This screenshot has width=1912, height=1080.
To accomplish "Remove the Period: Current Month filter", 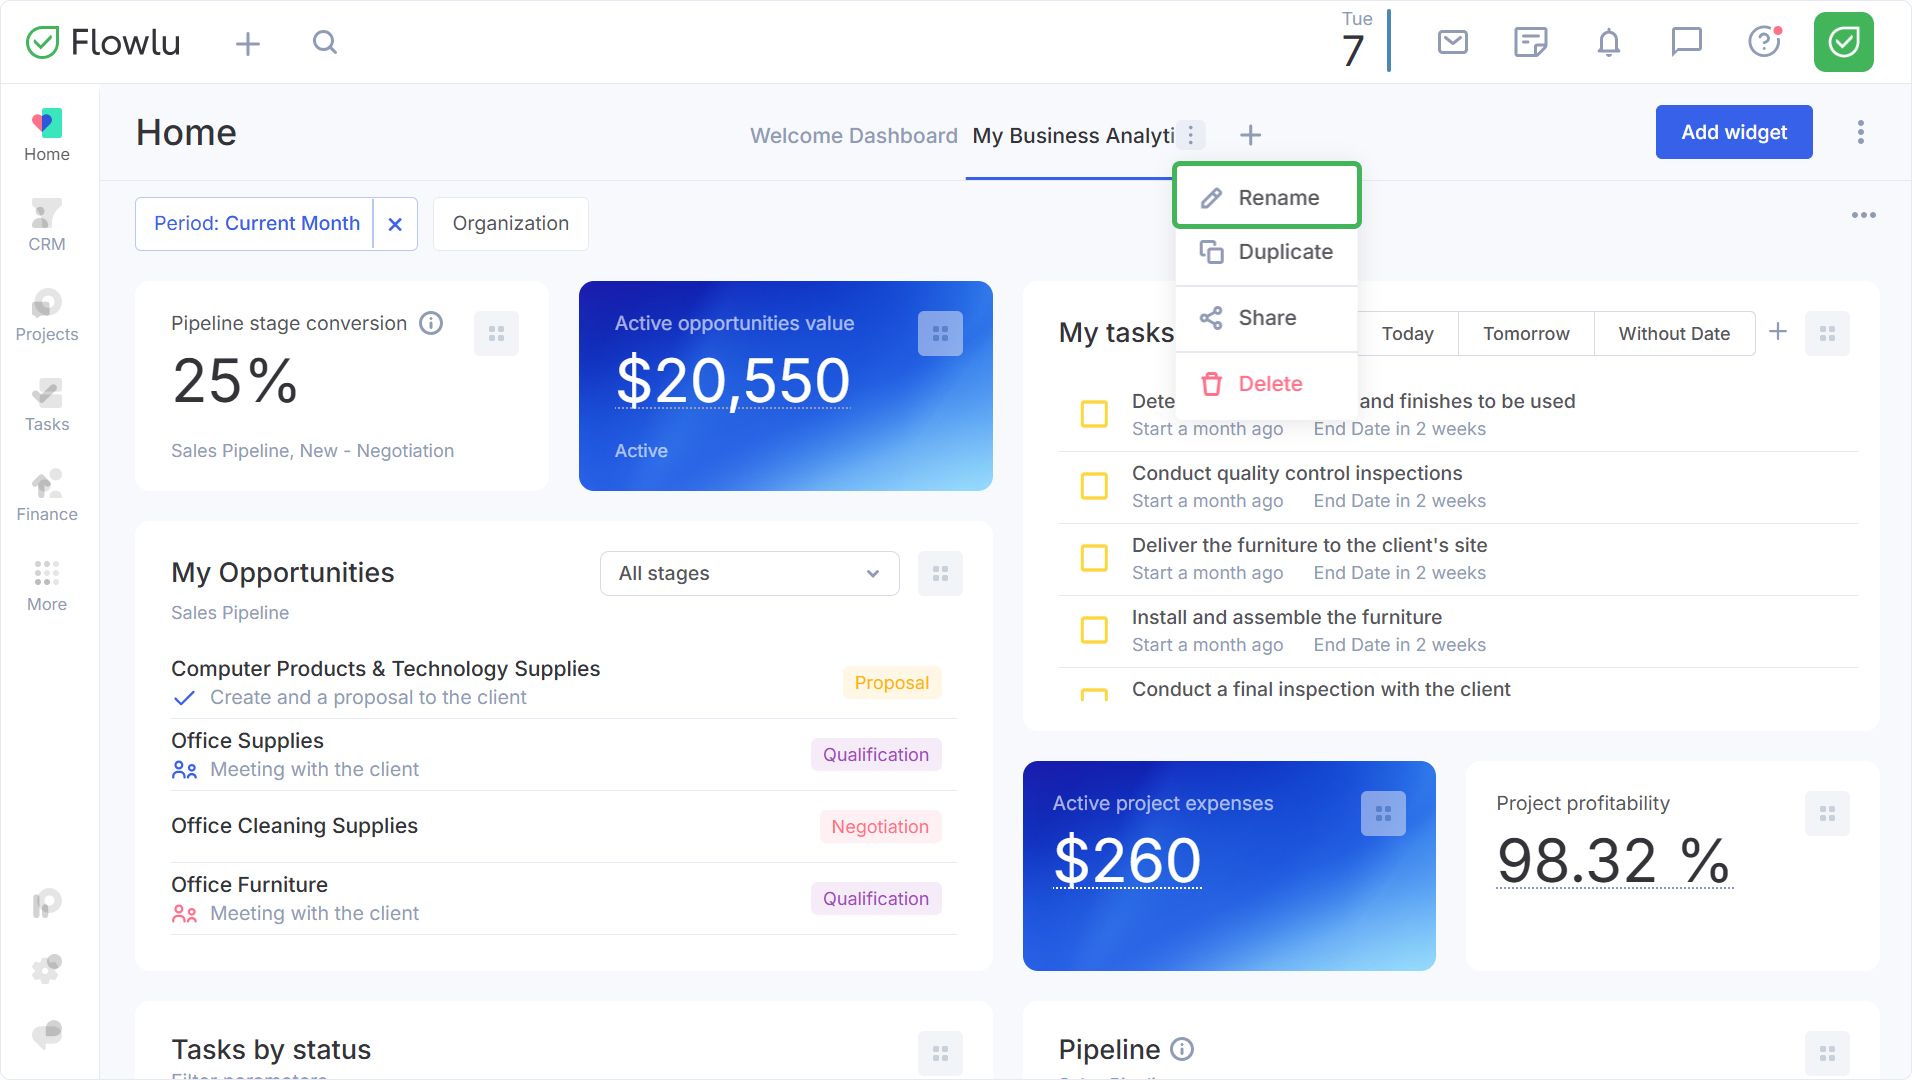I will (x=395, y=224).
